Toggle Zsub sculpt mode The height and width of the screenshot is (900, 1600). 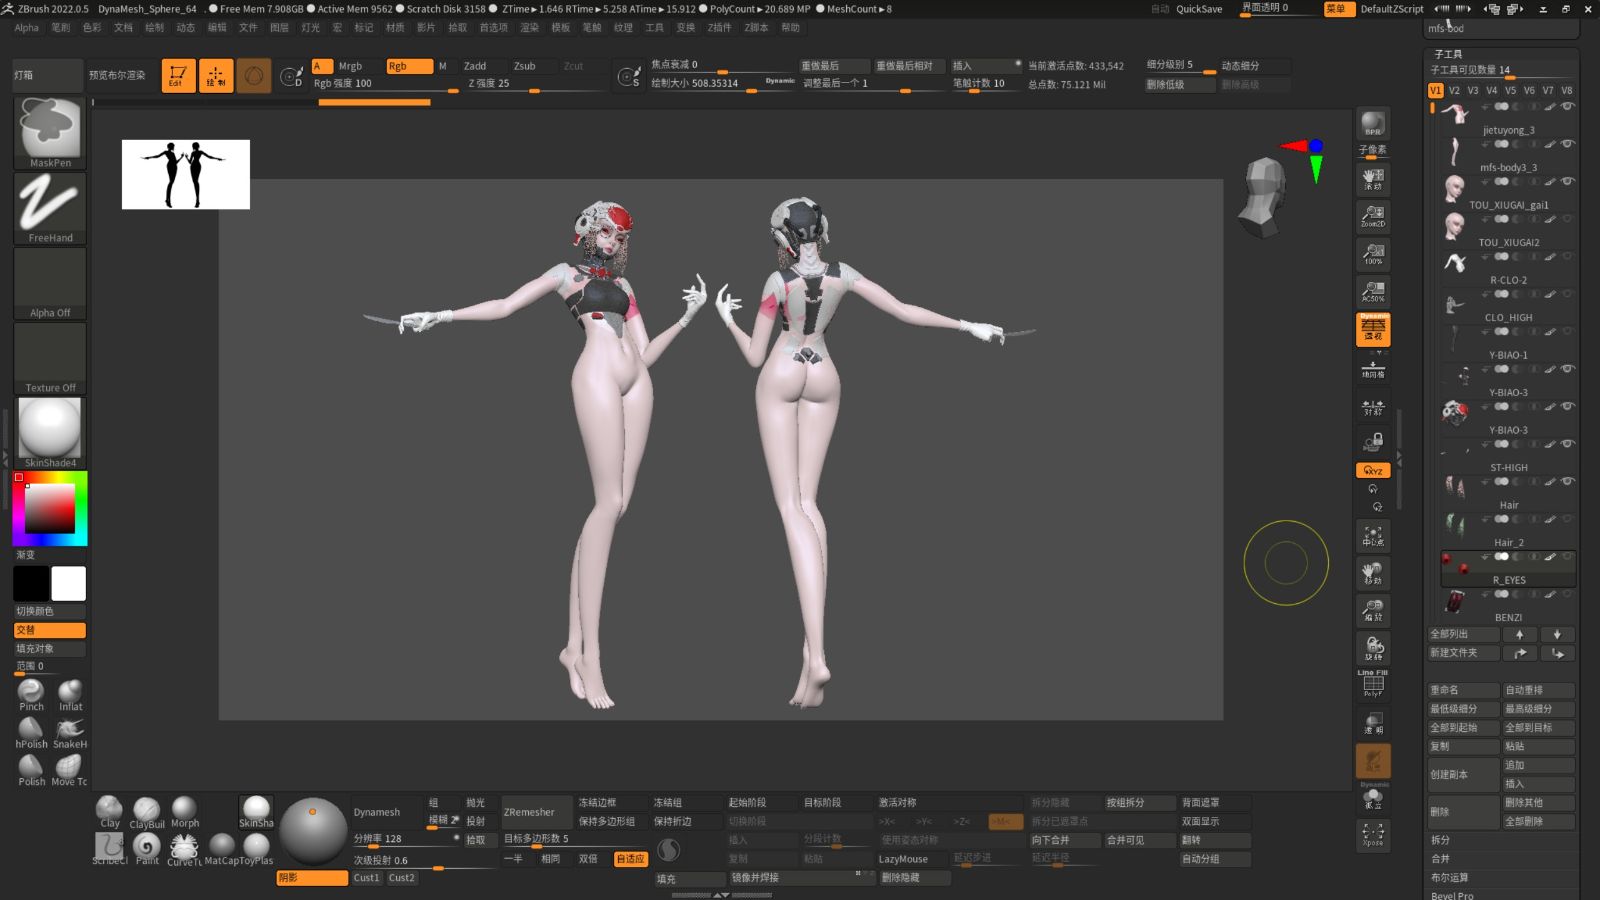(x=525, y=66)
